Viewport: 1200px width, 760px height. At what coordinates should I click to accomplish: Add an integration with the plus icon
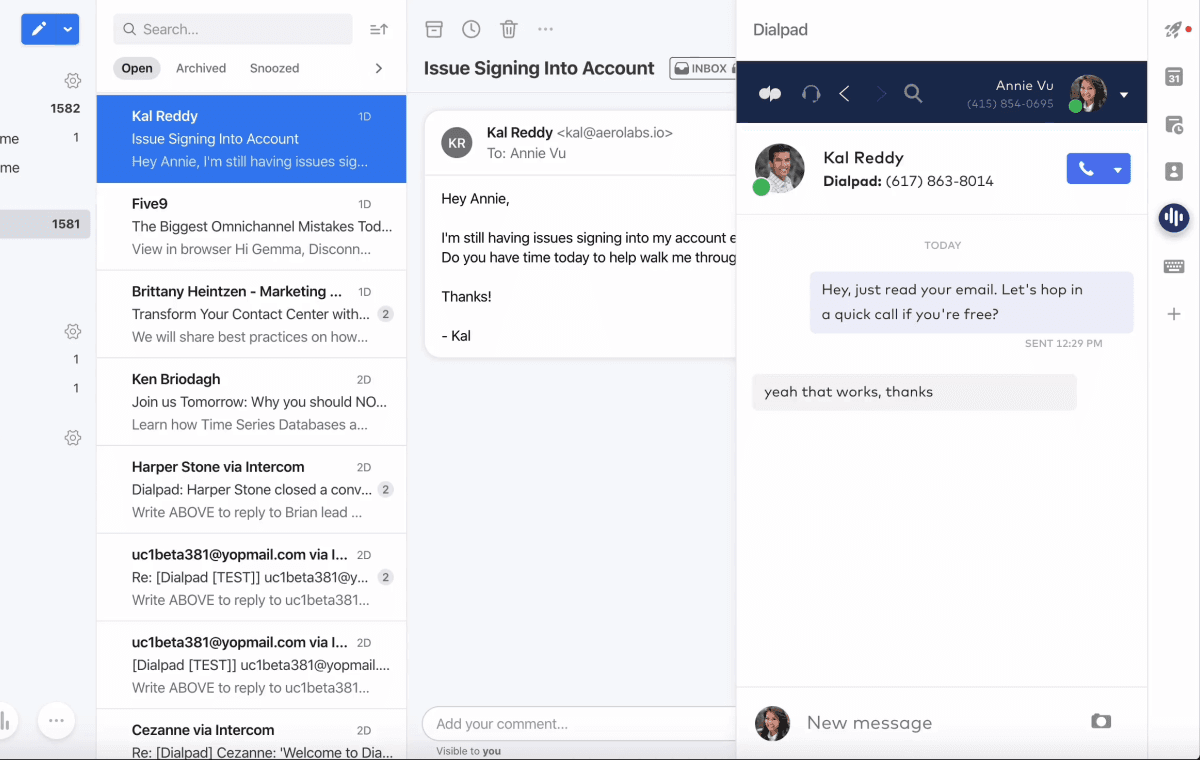[x=1174, y=314]
